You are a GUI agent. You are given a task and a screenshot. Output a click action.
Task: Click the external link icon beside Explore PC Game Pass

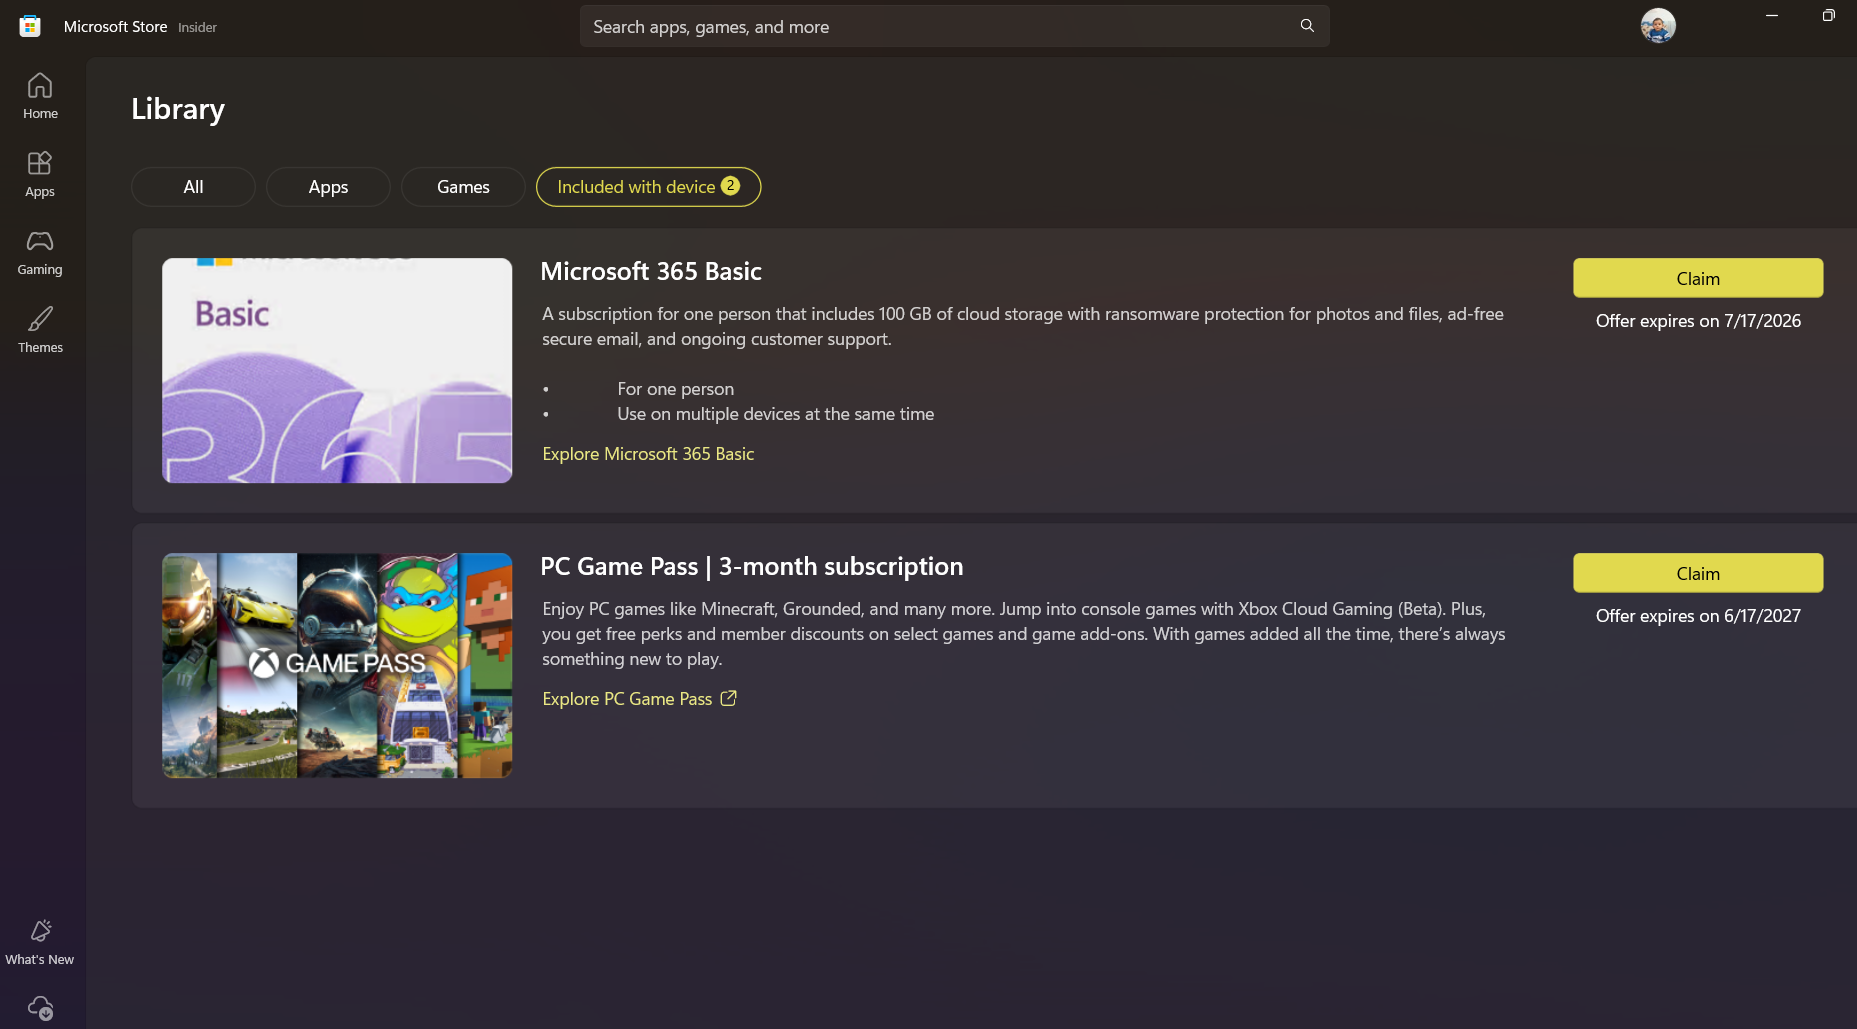pyautogui.click(x=729, y=698)
